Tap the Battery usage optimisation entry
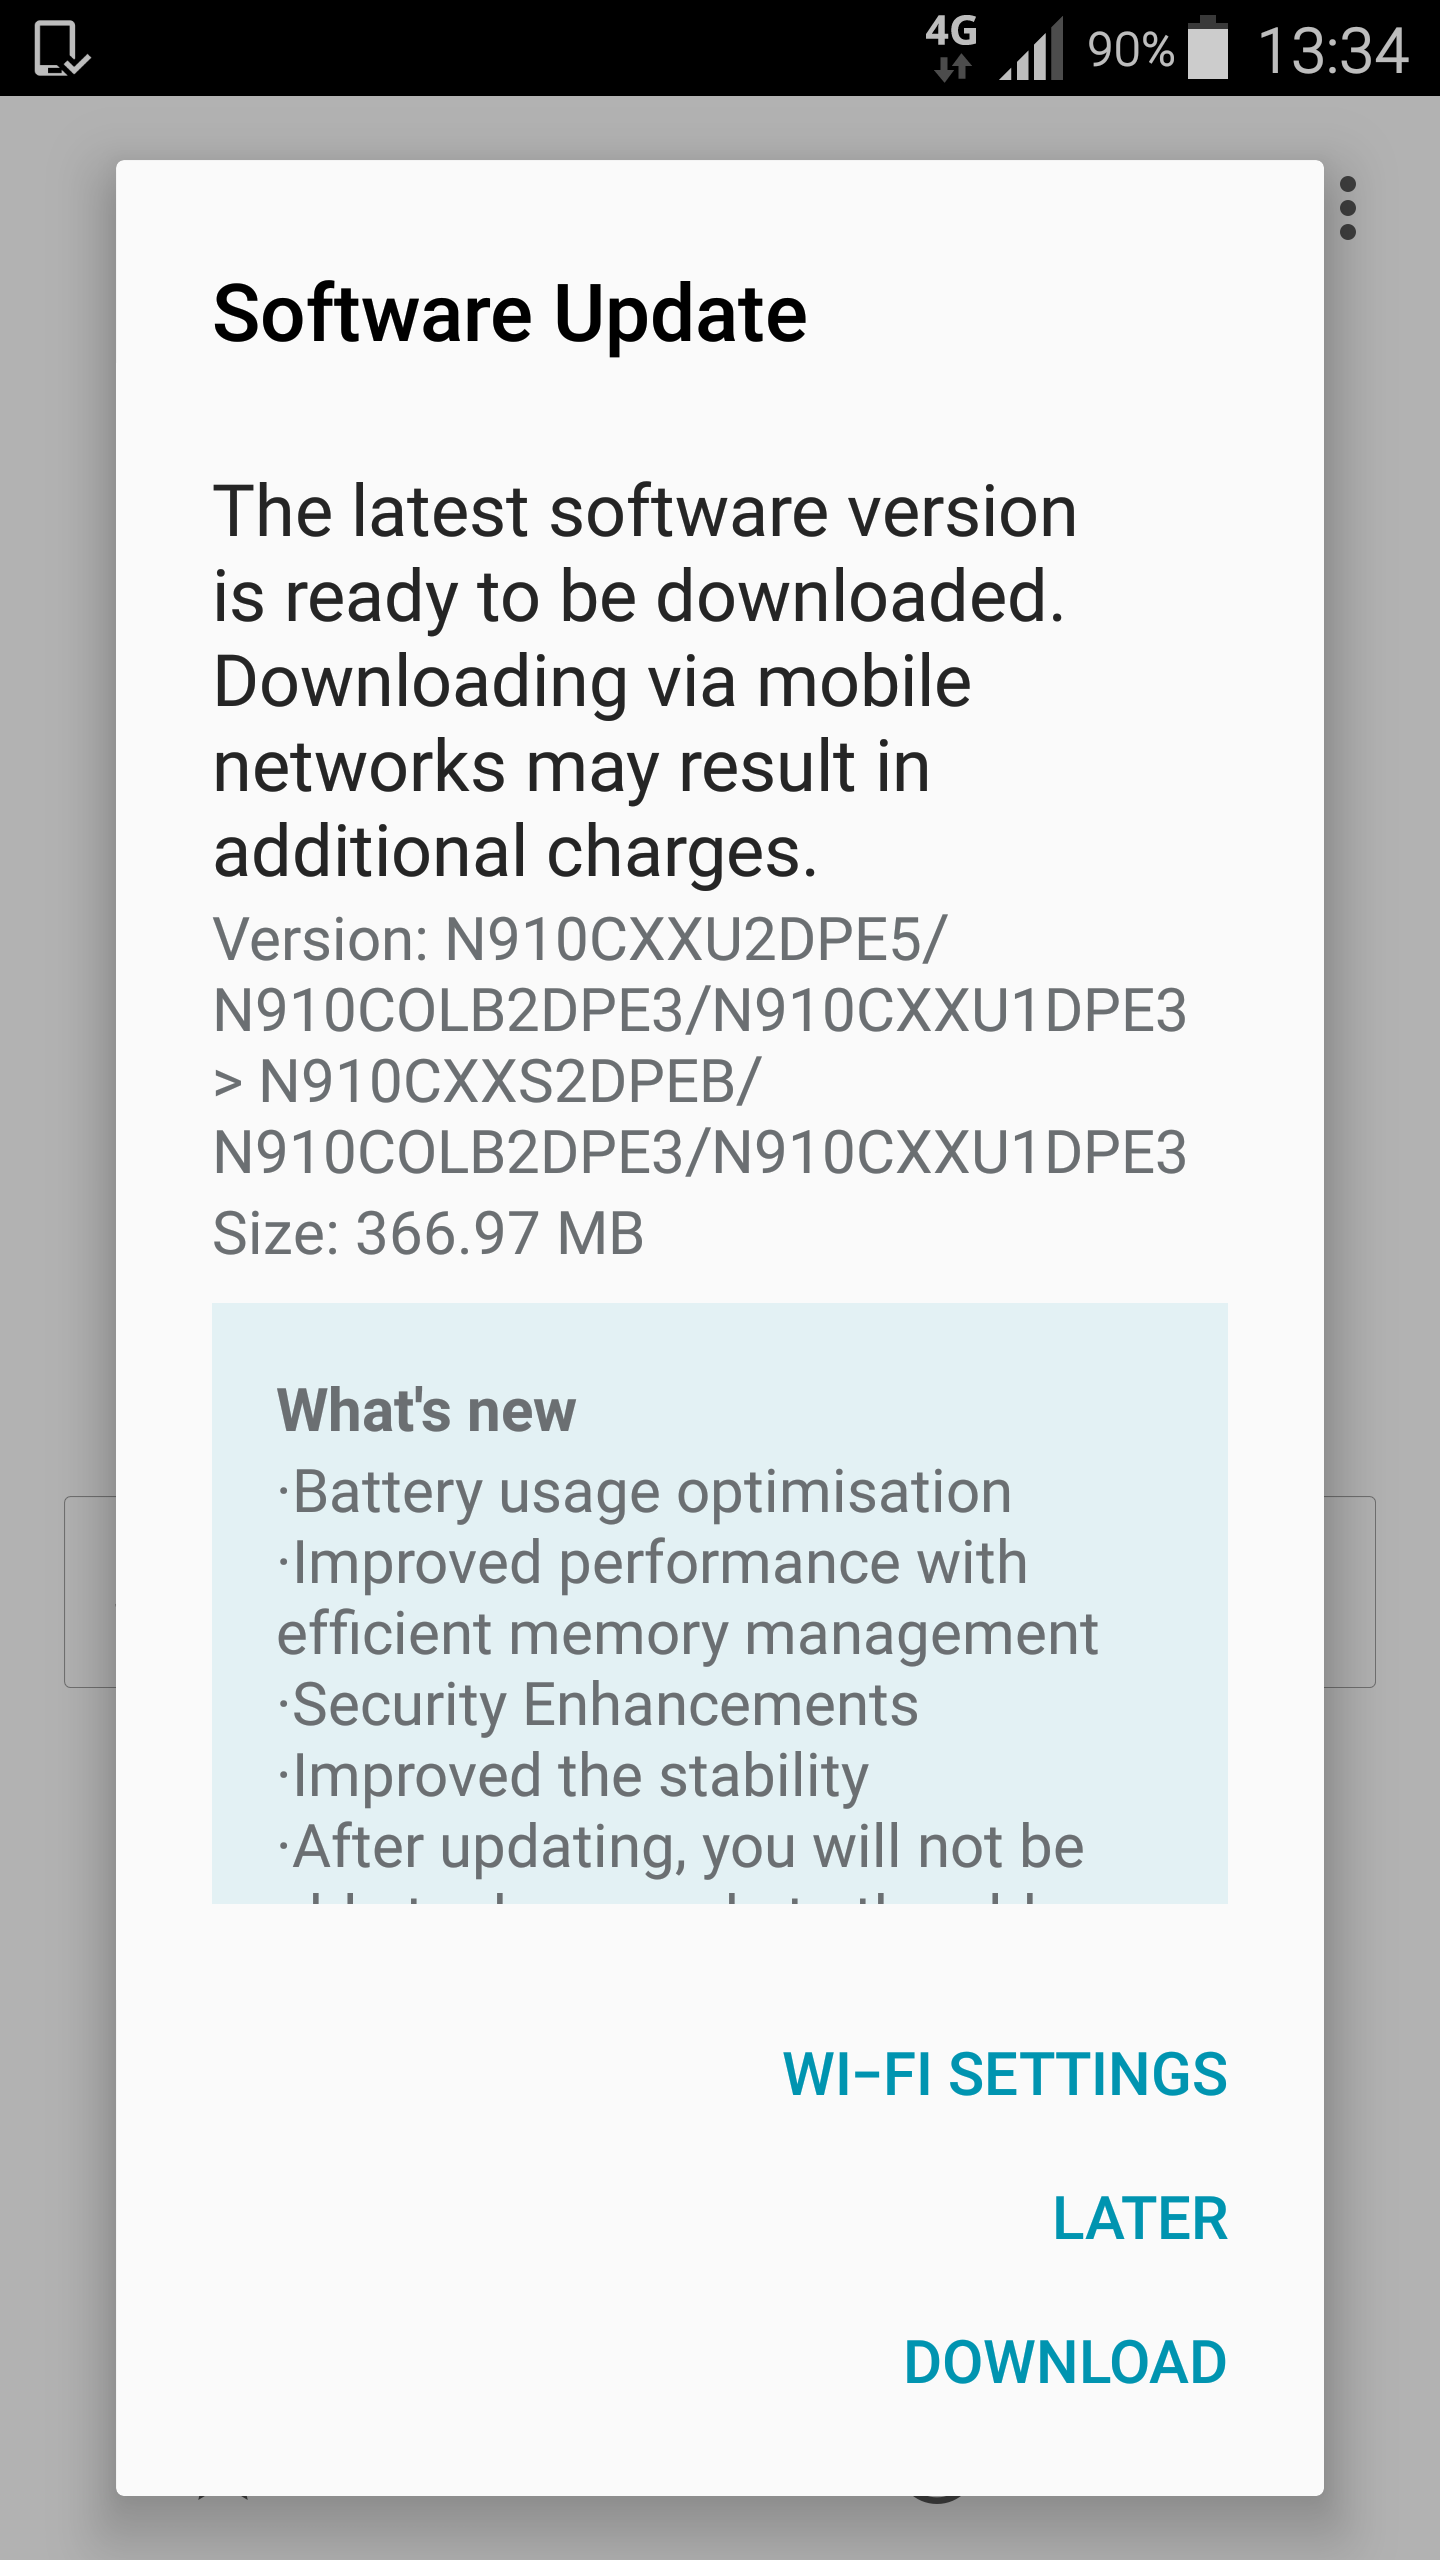 (x=644, y=1492)
